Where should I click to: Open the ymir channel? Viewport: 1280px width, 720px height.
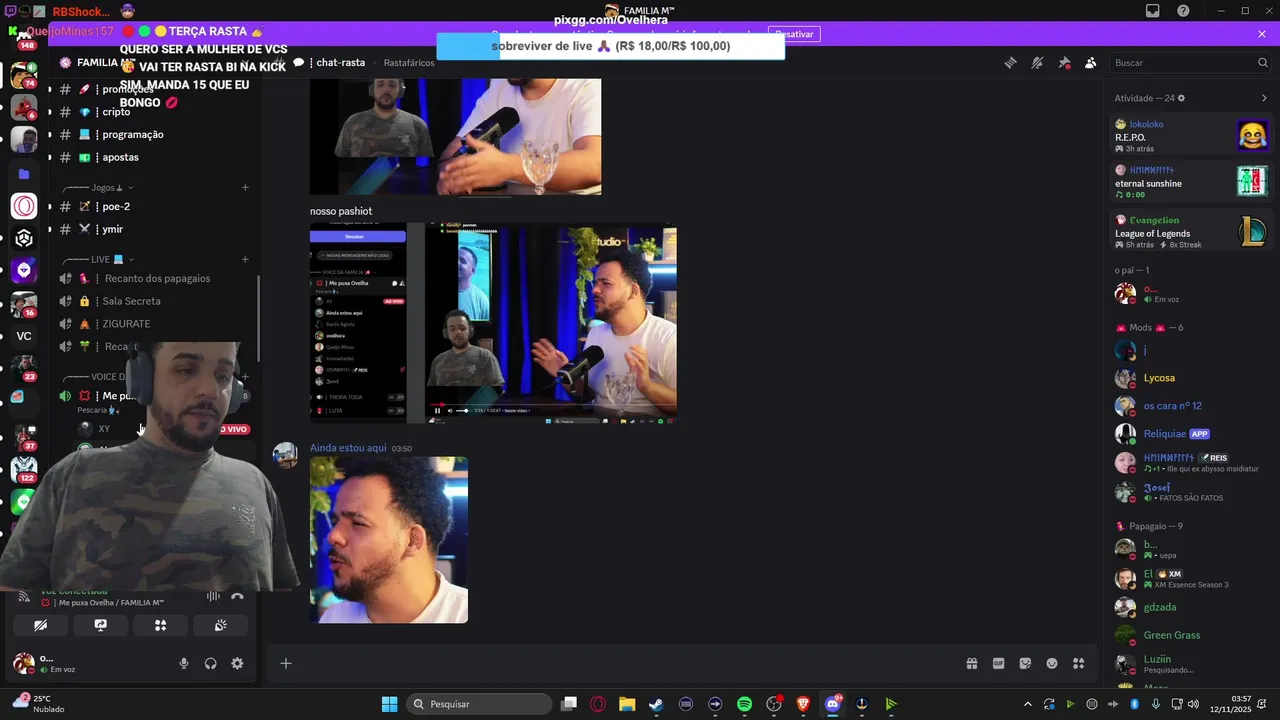[x=155, y=229]
